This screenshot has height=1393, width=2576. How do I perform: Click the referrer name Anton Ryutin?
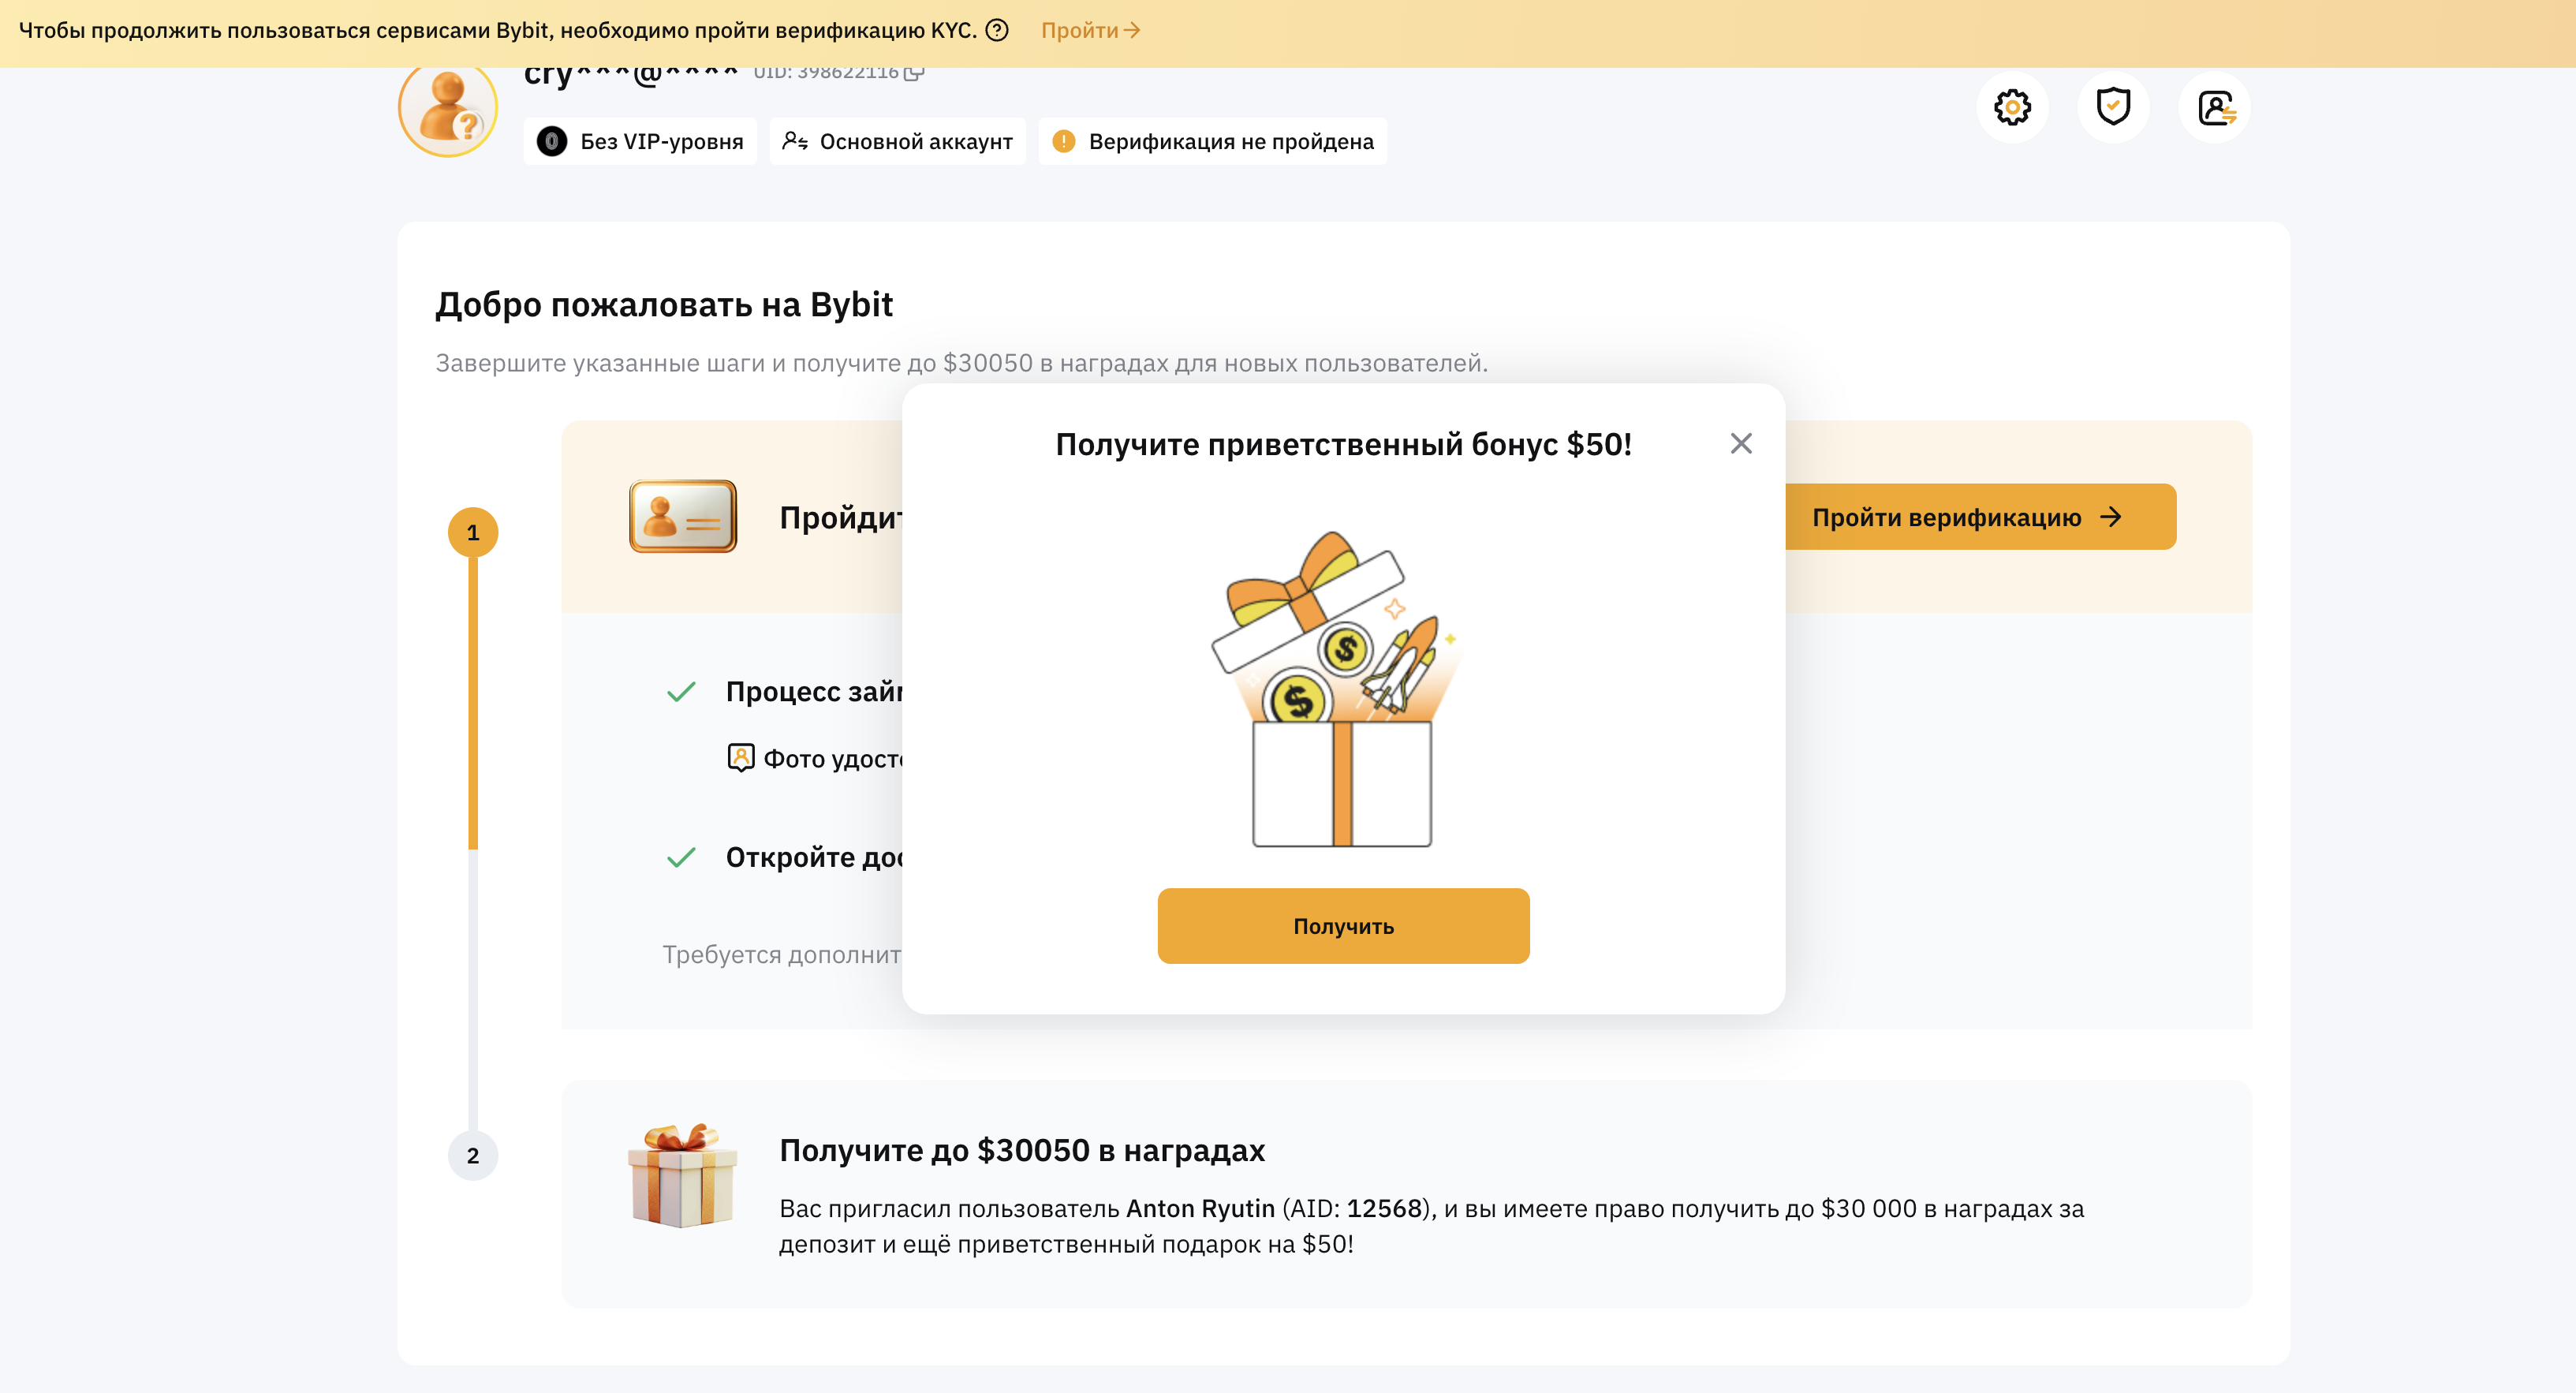click(x=1200, y=1208)
